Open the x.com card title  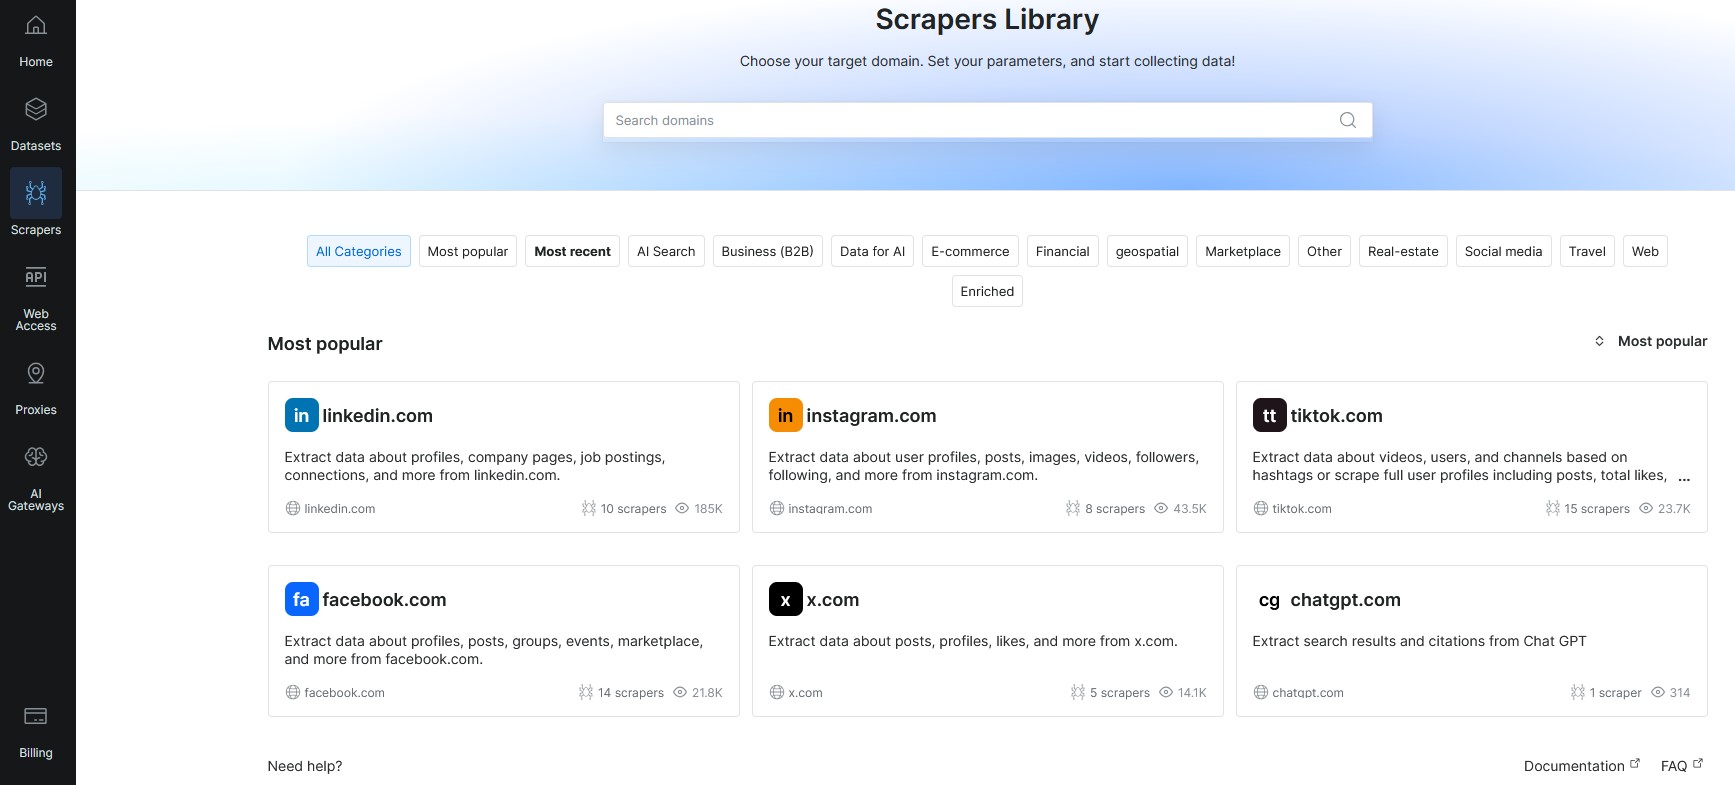click(832, 599)
